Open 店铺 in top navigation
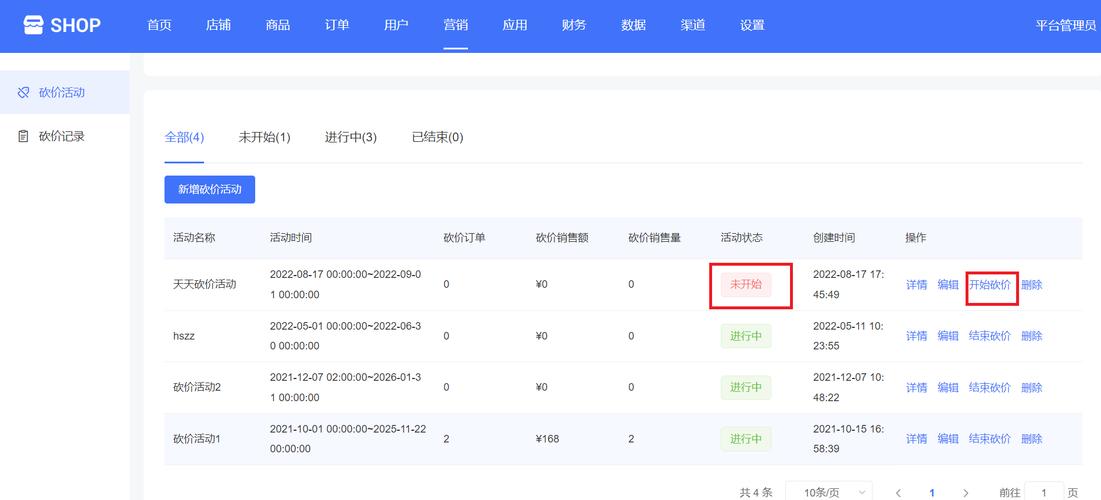Image resolution: width=1101 pixels, height=500 pixels. click(218, 25)
